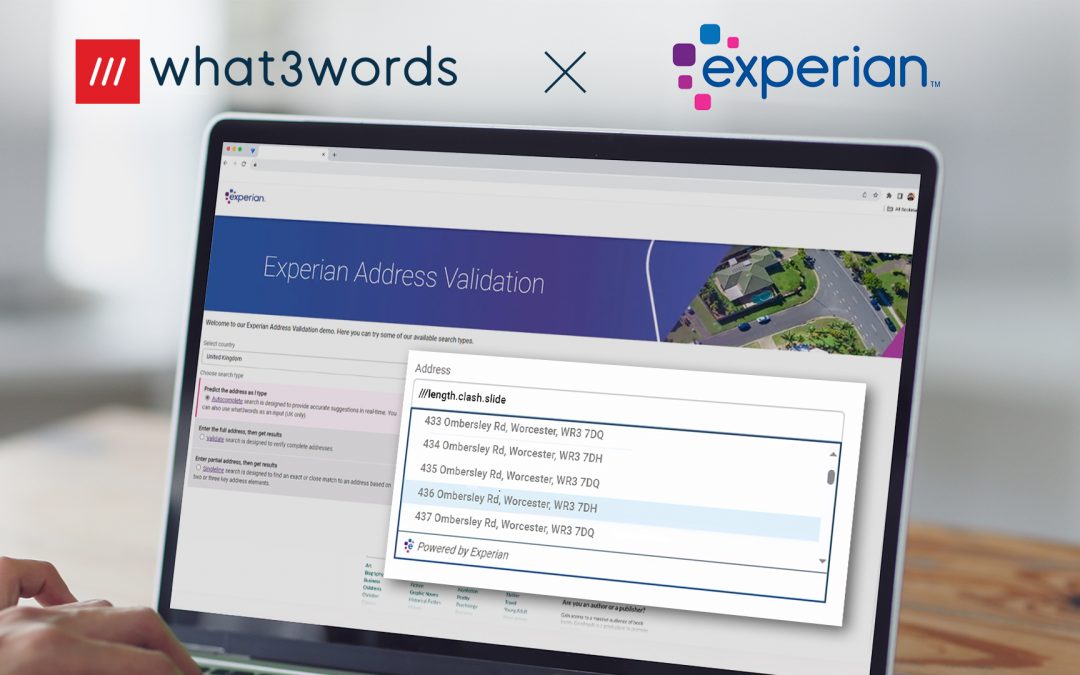Click the suggestion list scroll-down arrow

(x=822, y=561)
